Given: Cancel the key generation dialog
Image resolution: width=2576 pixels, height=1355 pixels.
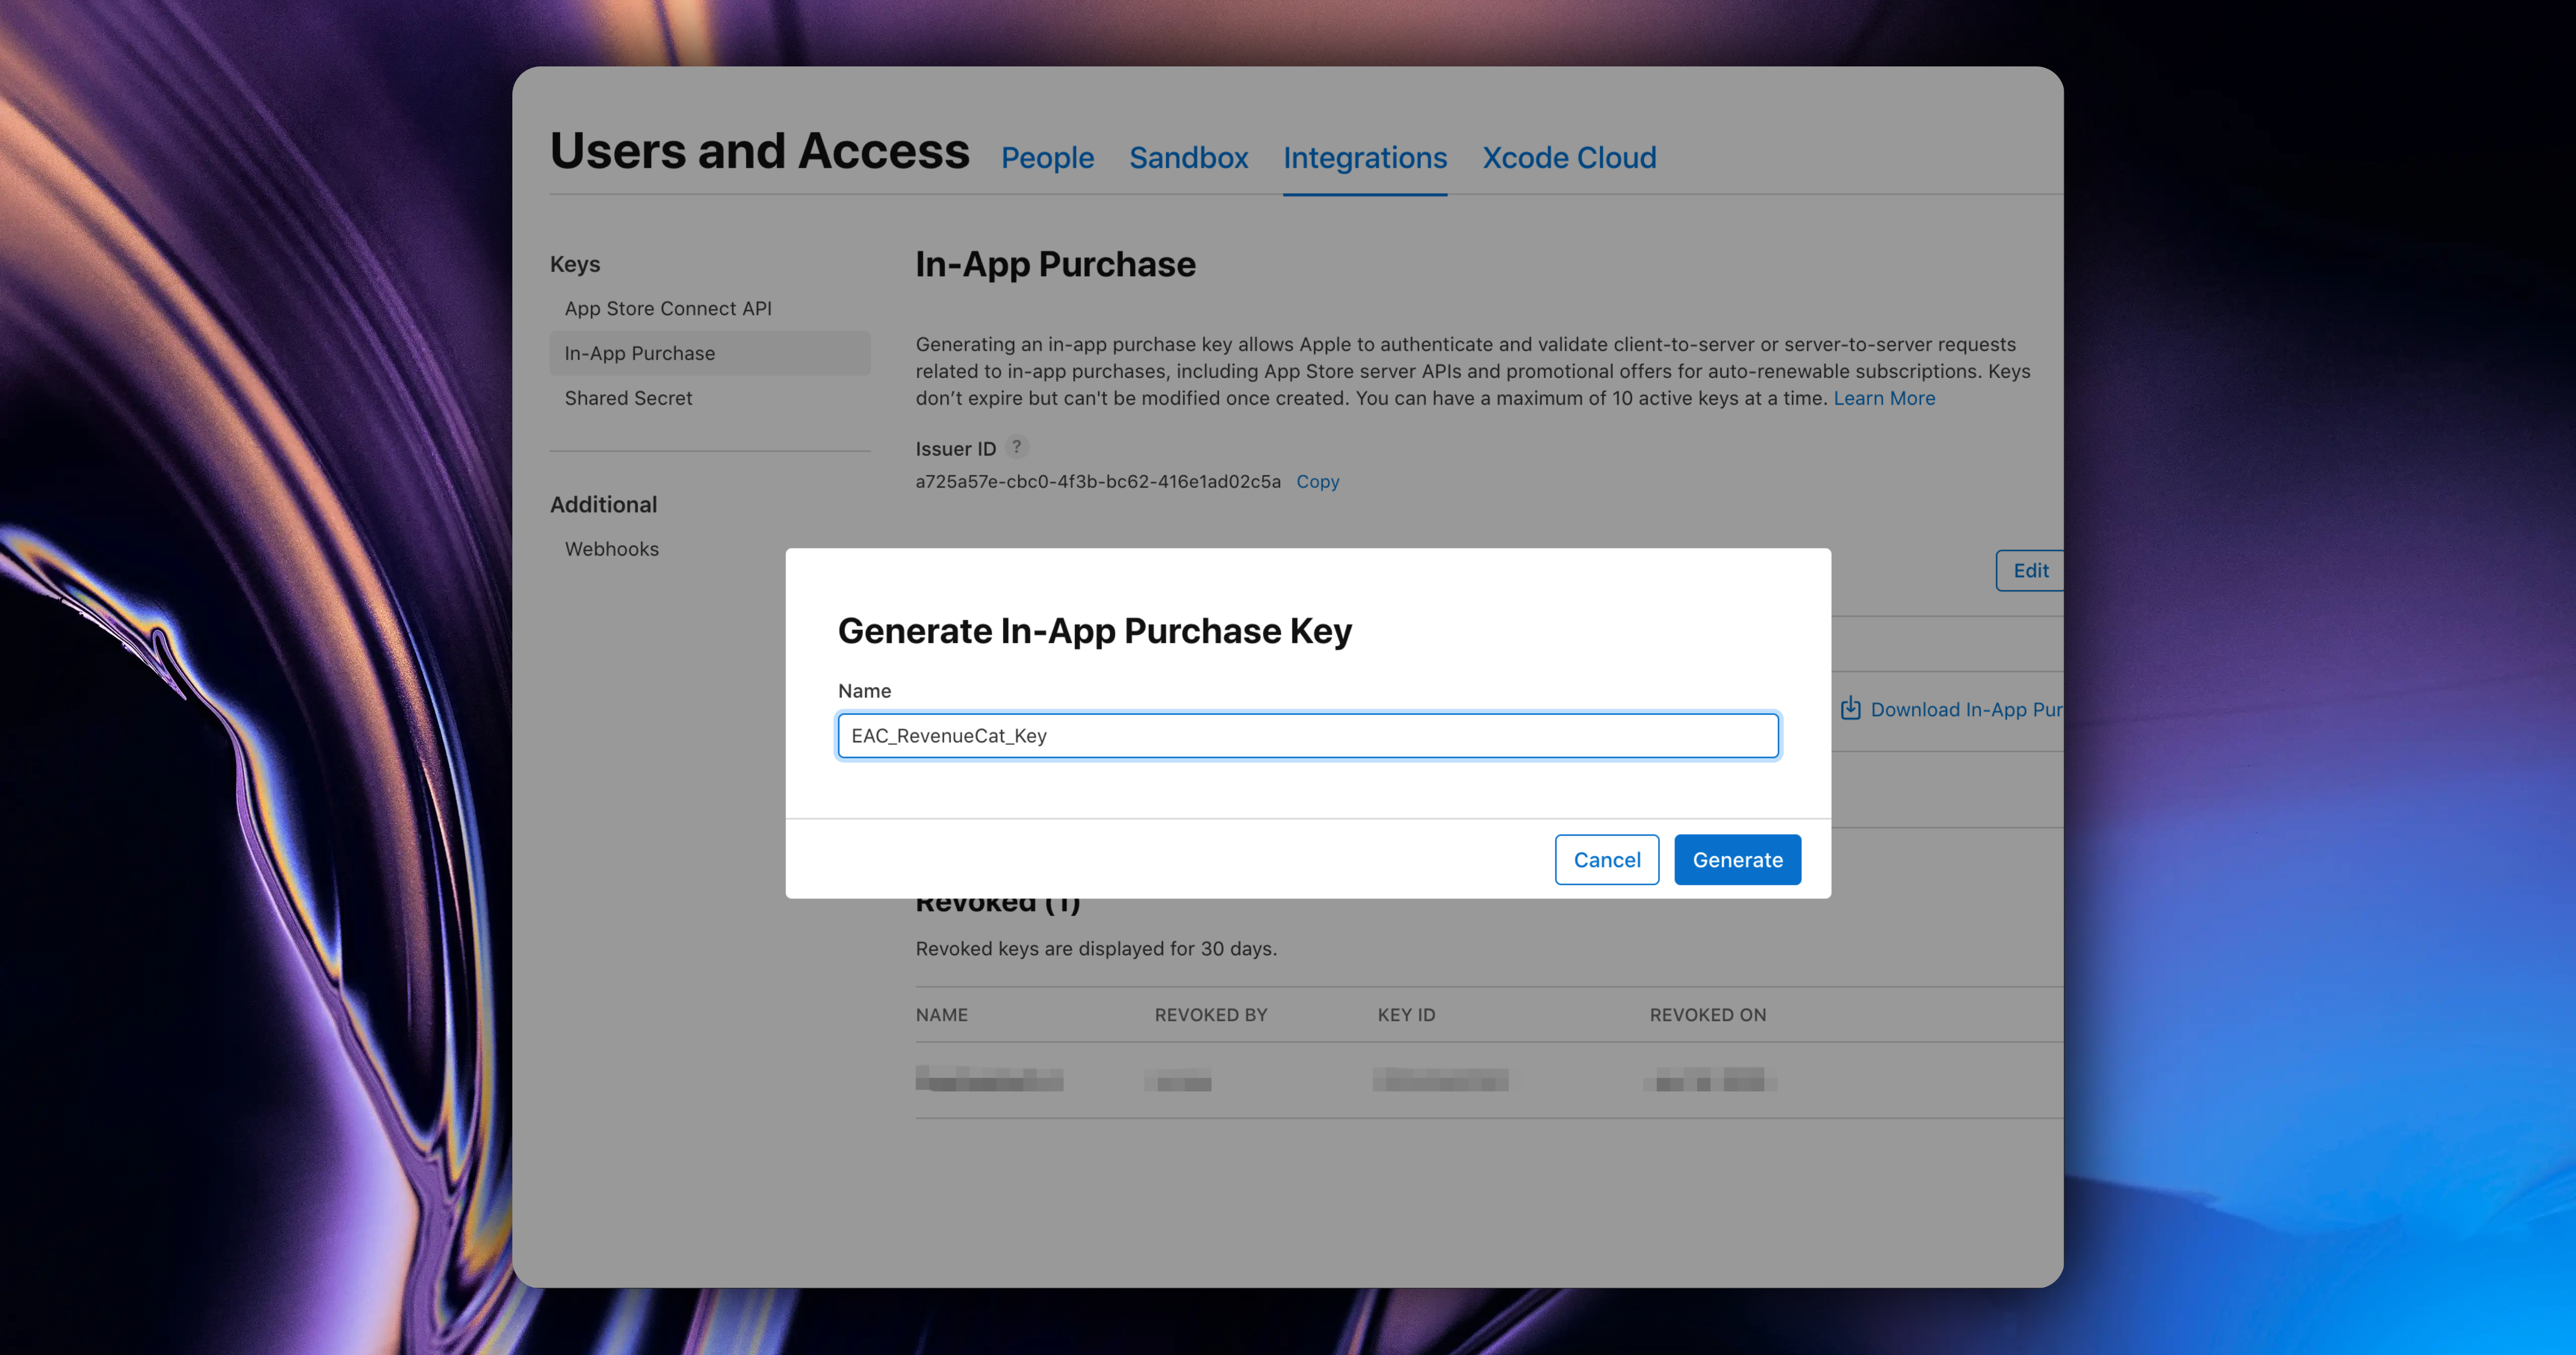Looking at the screenshot, I should click(x=1606, y=860).
